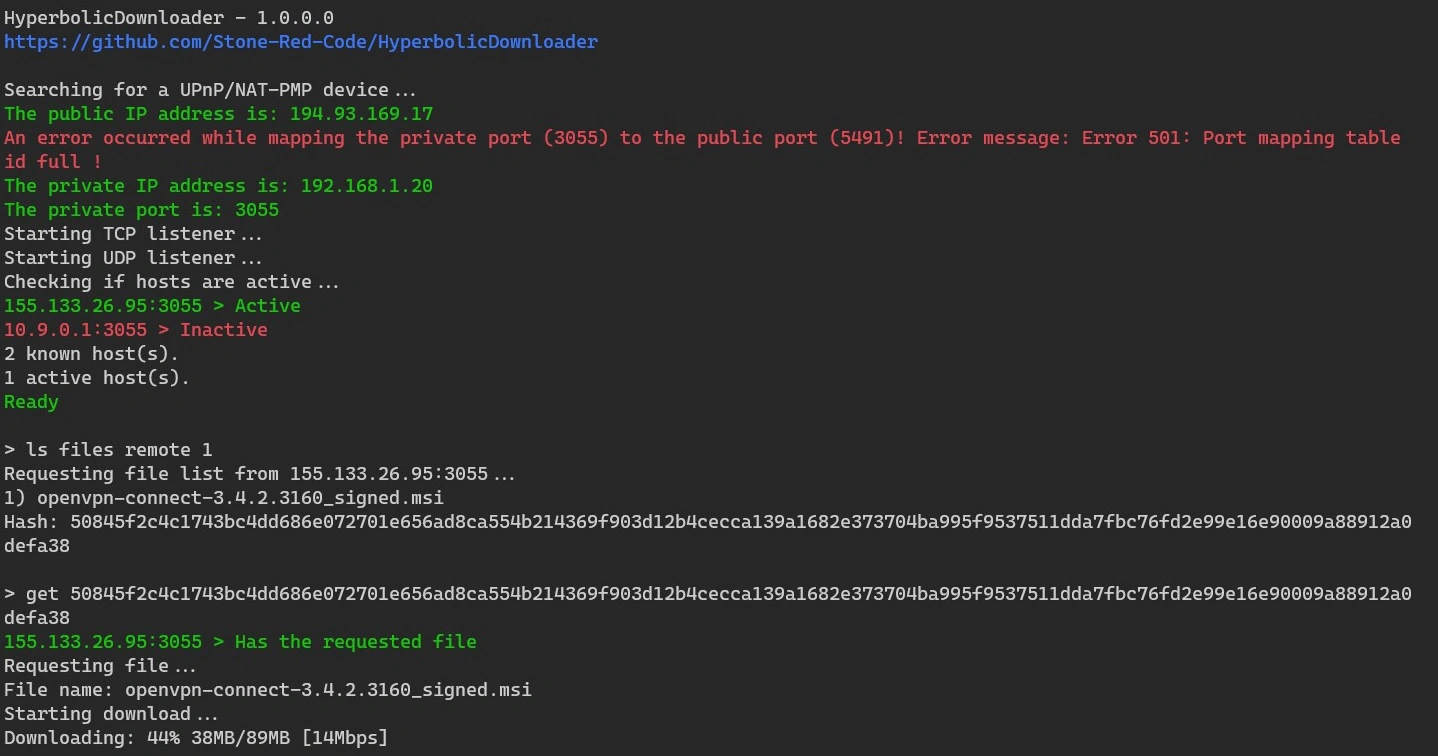This screenshot has height=756, width=1438.
Task: Click the HyperbolicDownloader 1.0.0.0 title line
Action: 169,18
